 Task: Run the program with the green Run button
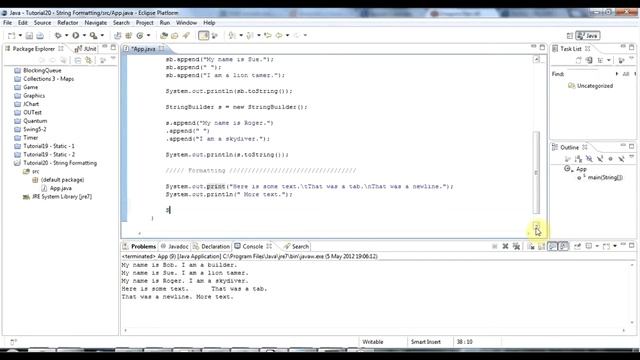[76, 36]
